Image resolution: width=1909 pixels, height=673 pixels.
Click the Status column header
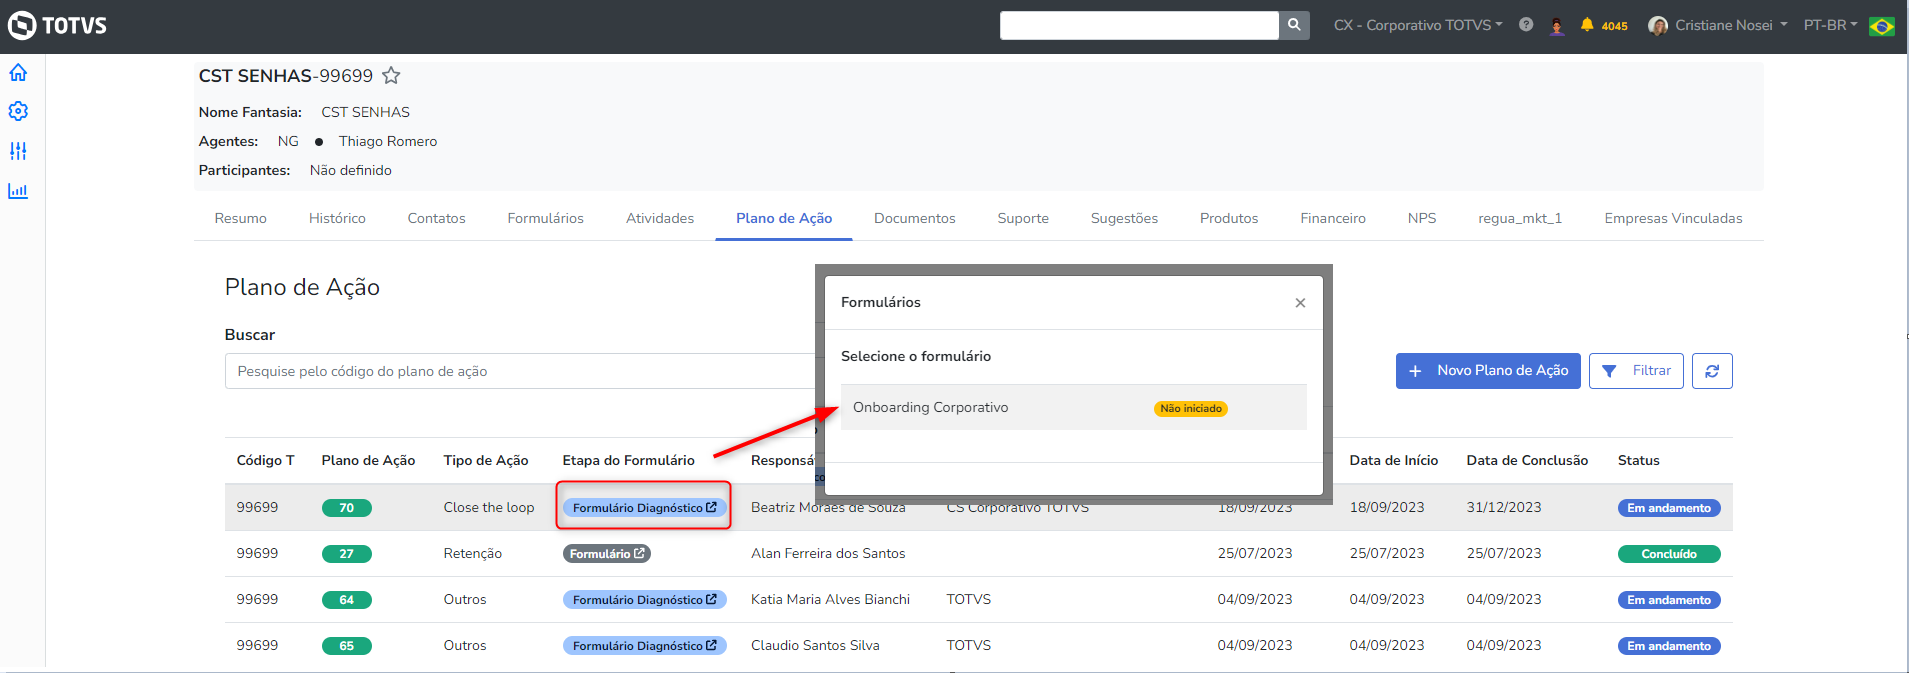point(1638,461)
